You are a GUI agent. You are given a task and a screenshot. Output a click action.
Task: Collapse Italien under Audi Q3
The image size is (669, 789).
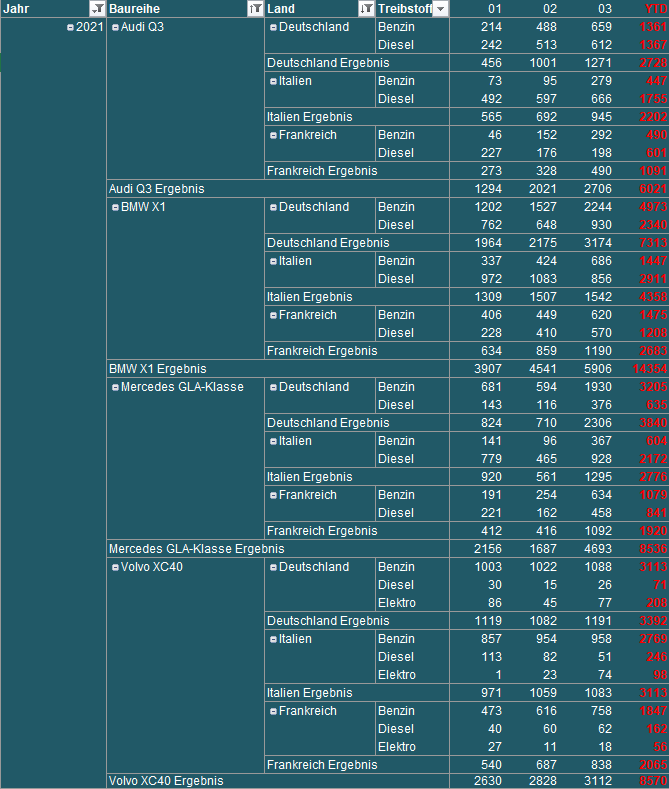tap(273, 82)
